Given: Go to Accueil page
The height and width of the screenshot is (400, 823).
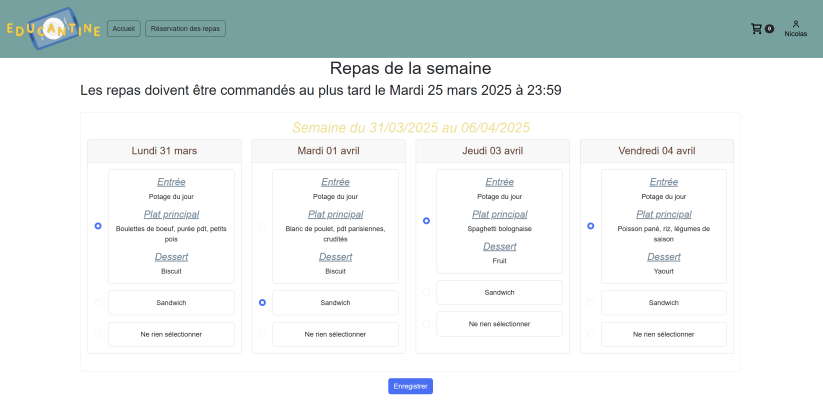Looking at the screenshot, I should [124, 29].
